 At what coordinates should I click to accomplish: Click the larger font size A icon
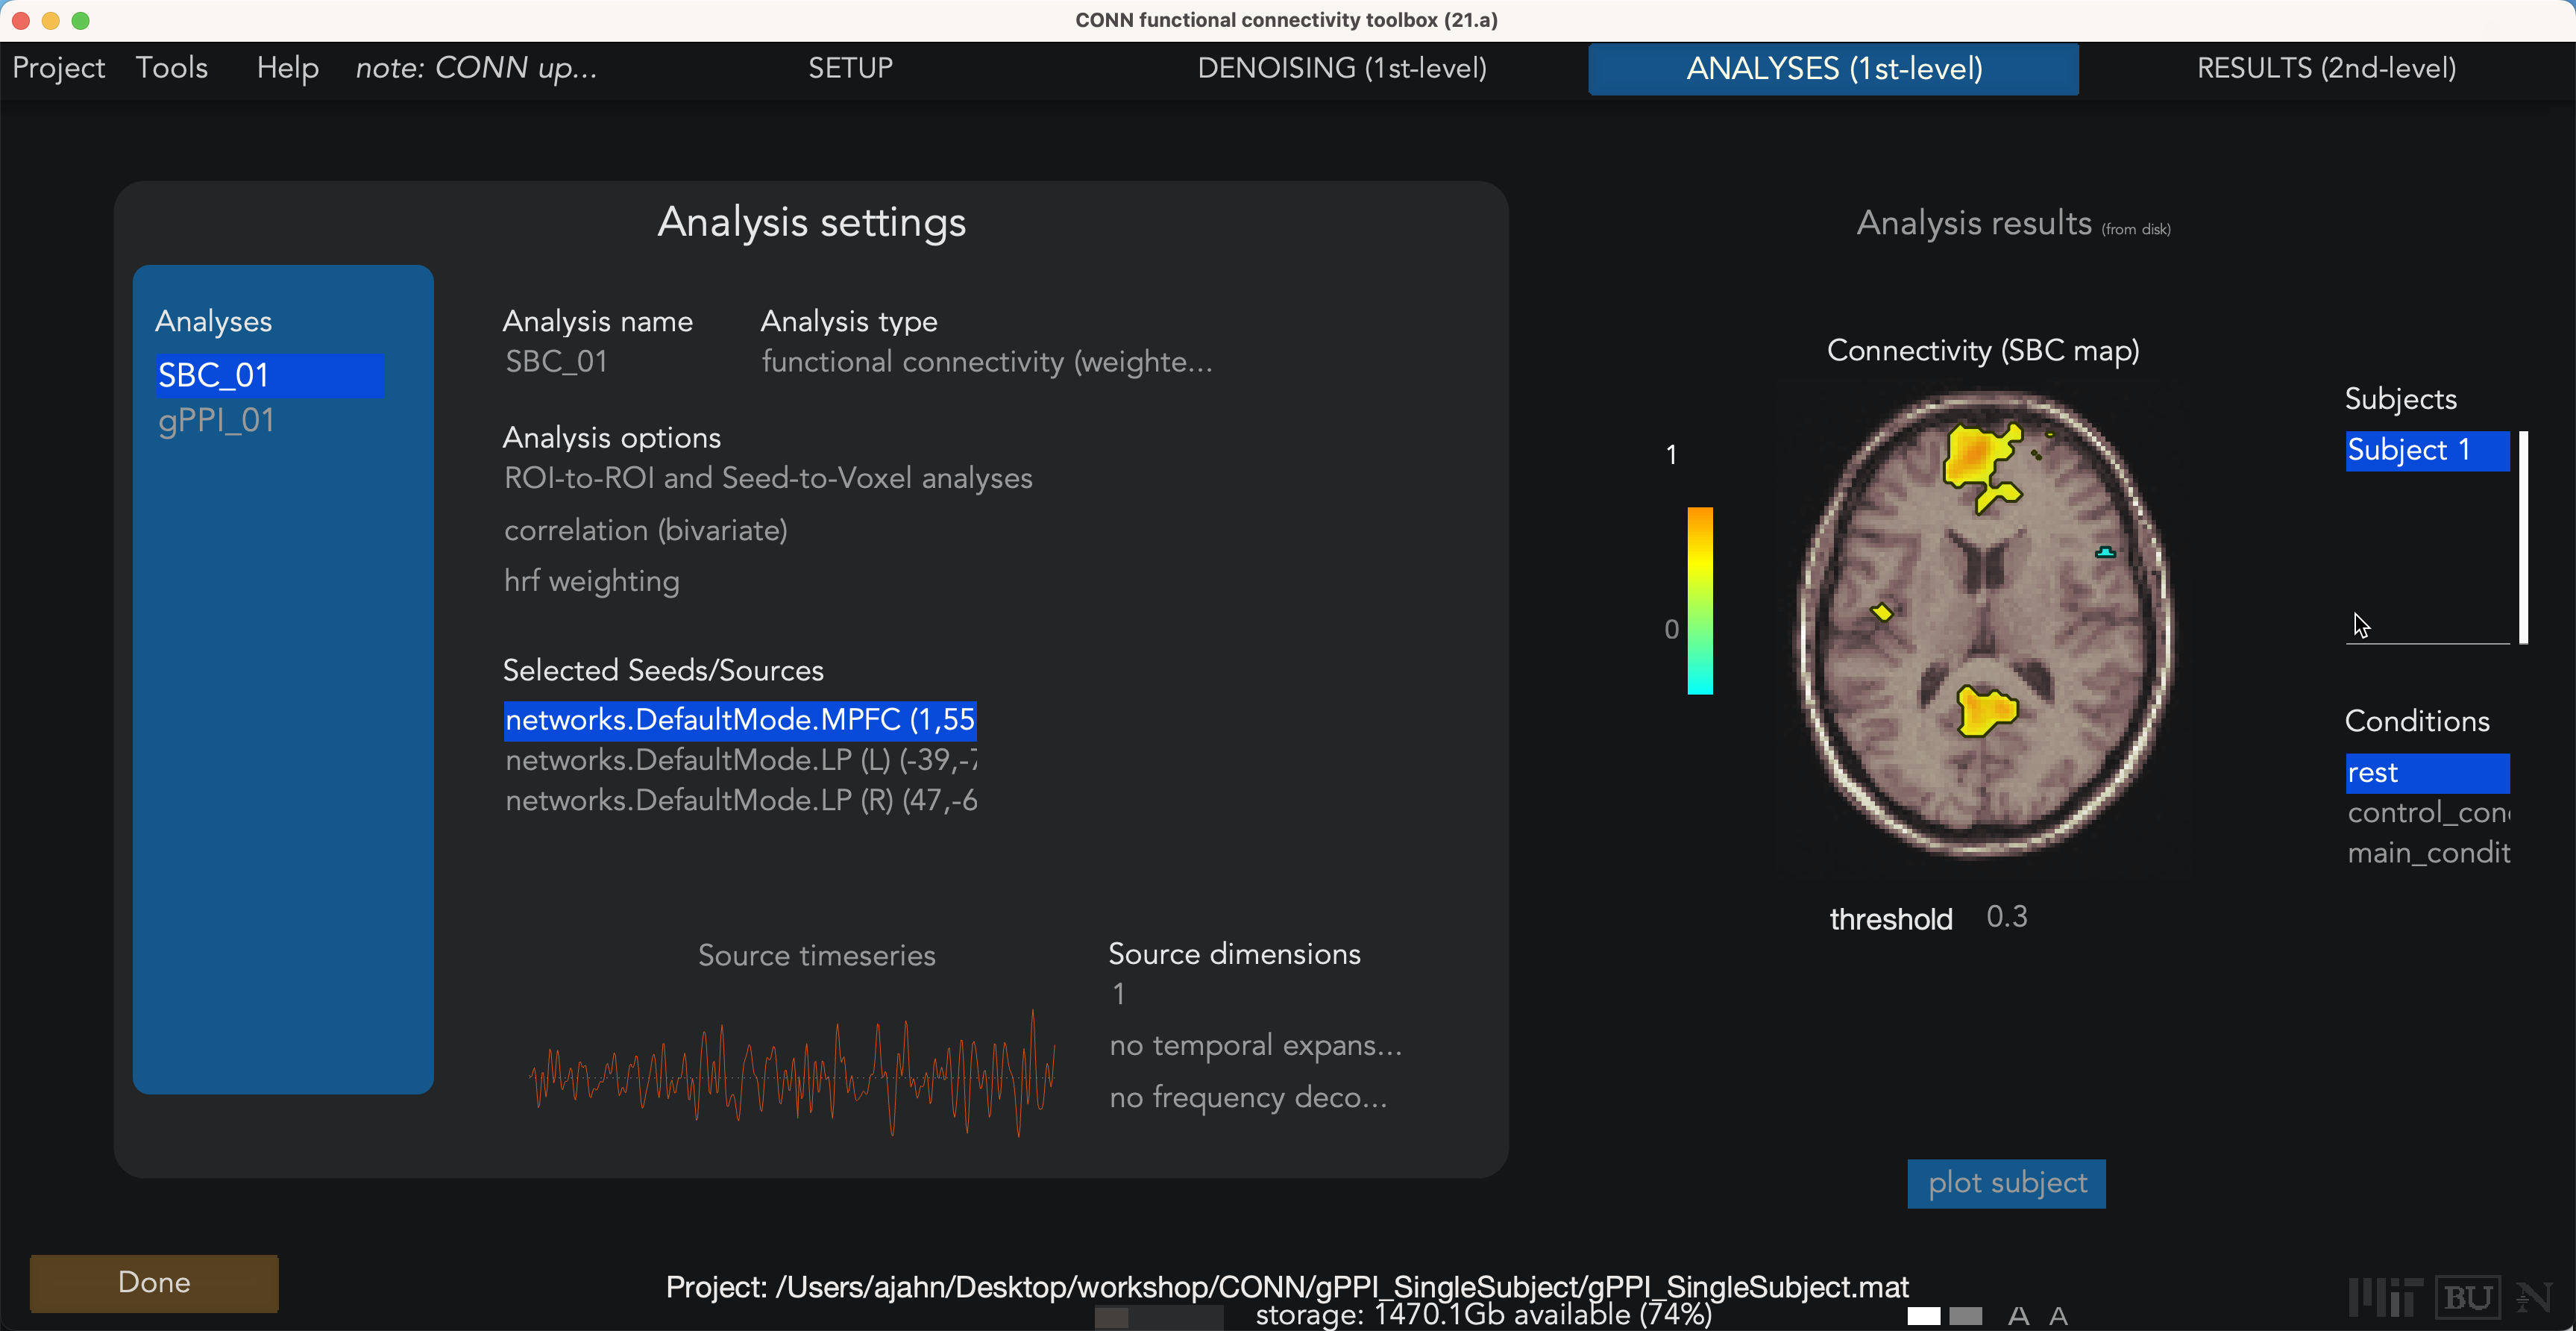coord(2018,1315)
